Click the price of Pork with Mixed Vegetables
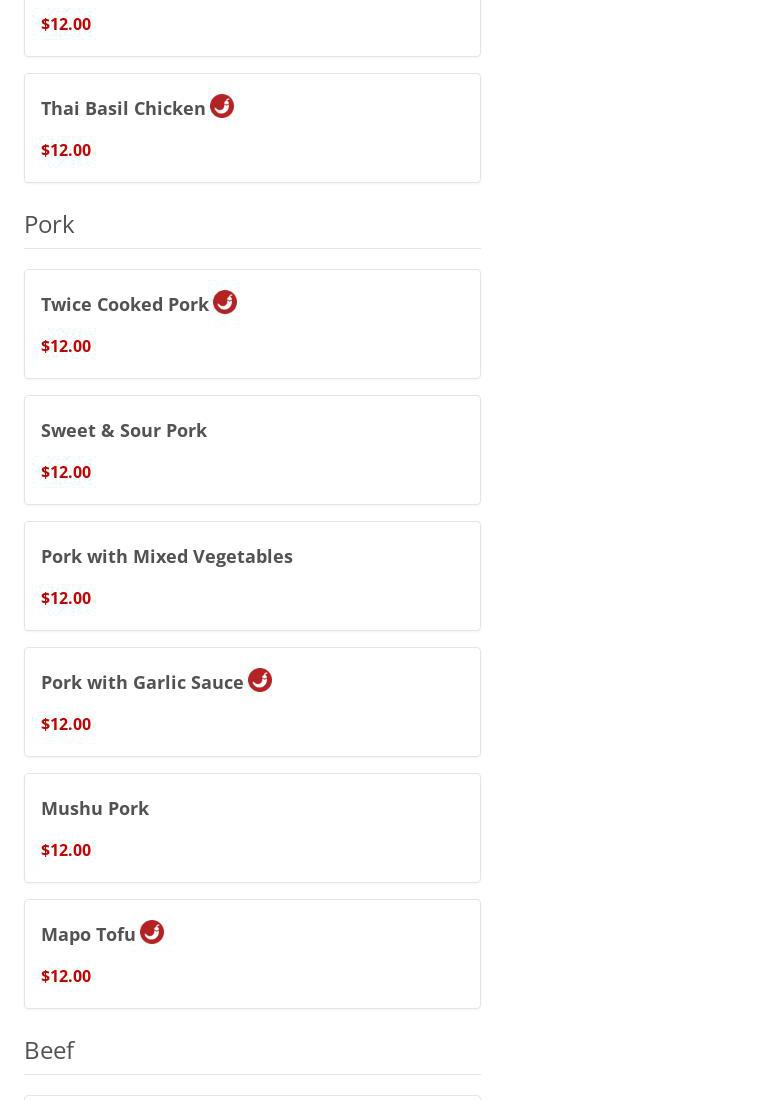Image resolution: width=770 pixels, height=1100 pixels. (66, 598)
